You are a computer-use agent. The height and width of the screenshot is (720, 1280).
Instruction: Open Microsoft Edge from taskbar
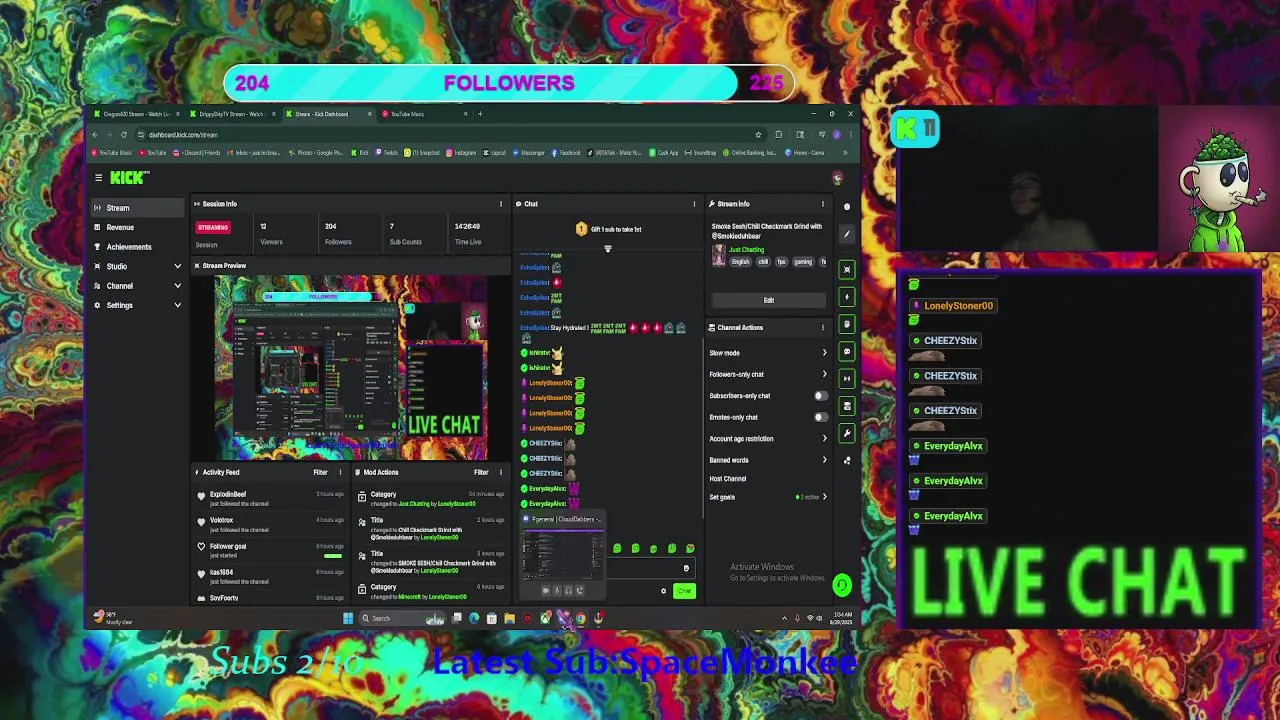point(474,618)
